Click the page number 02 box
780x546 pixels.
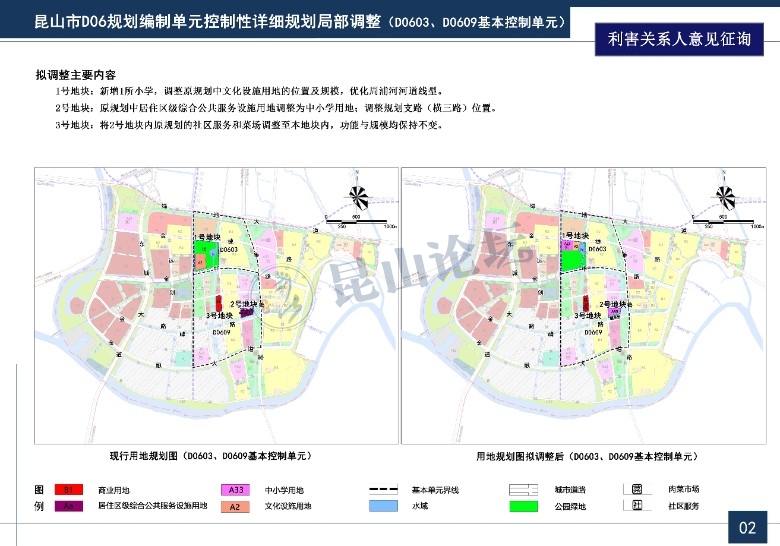click(747, 527)
